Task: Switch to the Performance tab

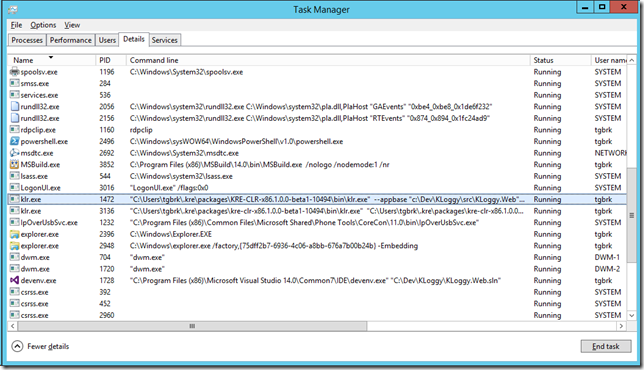Action: [71, 40]
